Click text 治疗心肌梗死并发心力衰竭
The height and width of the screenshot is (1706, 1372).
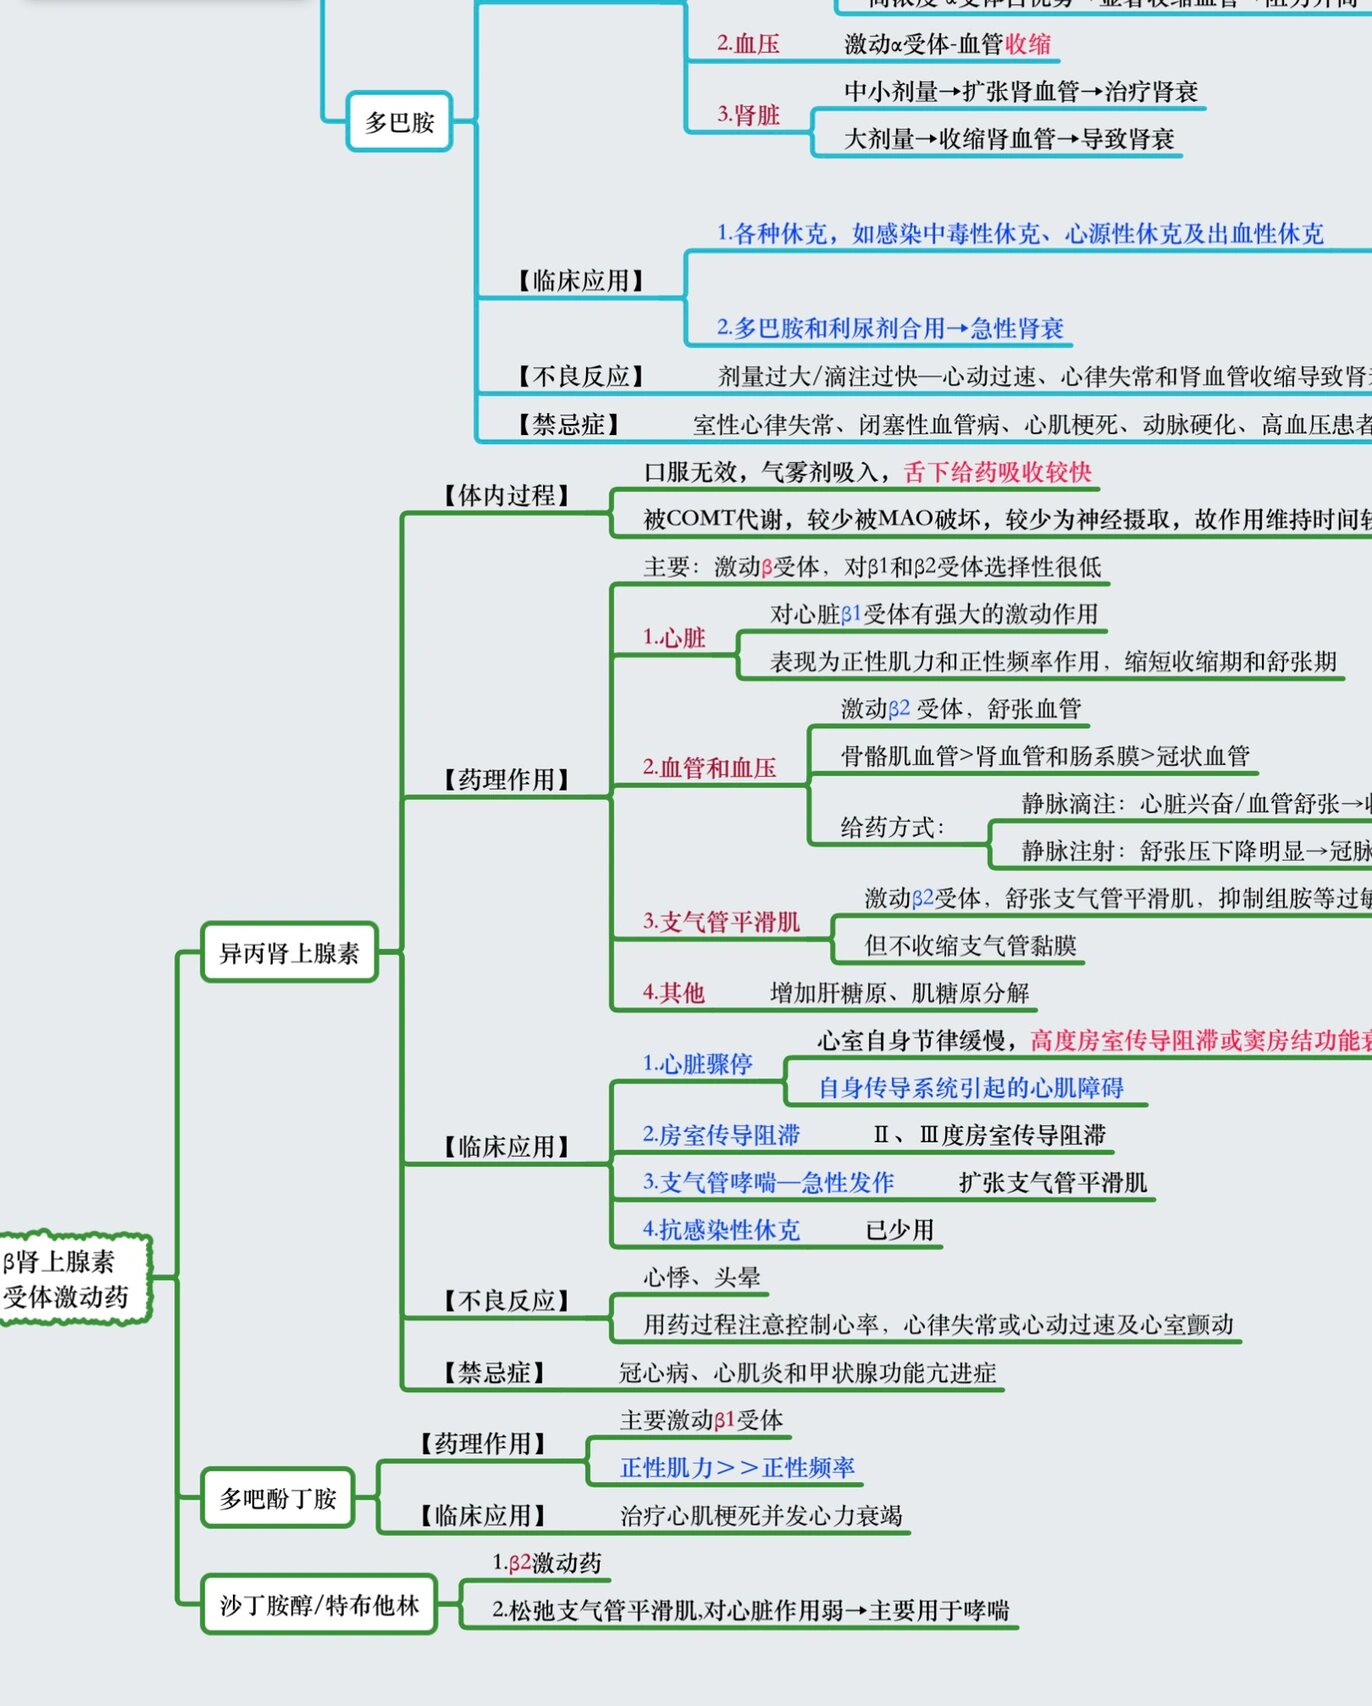click(x=761, y=1516)
